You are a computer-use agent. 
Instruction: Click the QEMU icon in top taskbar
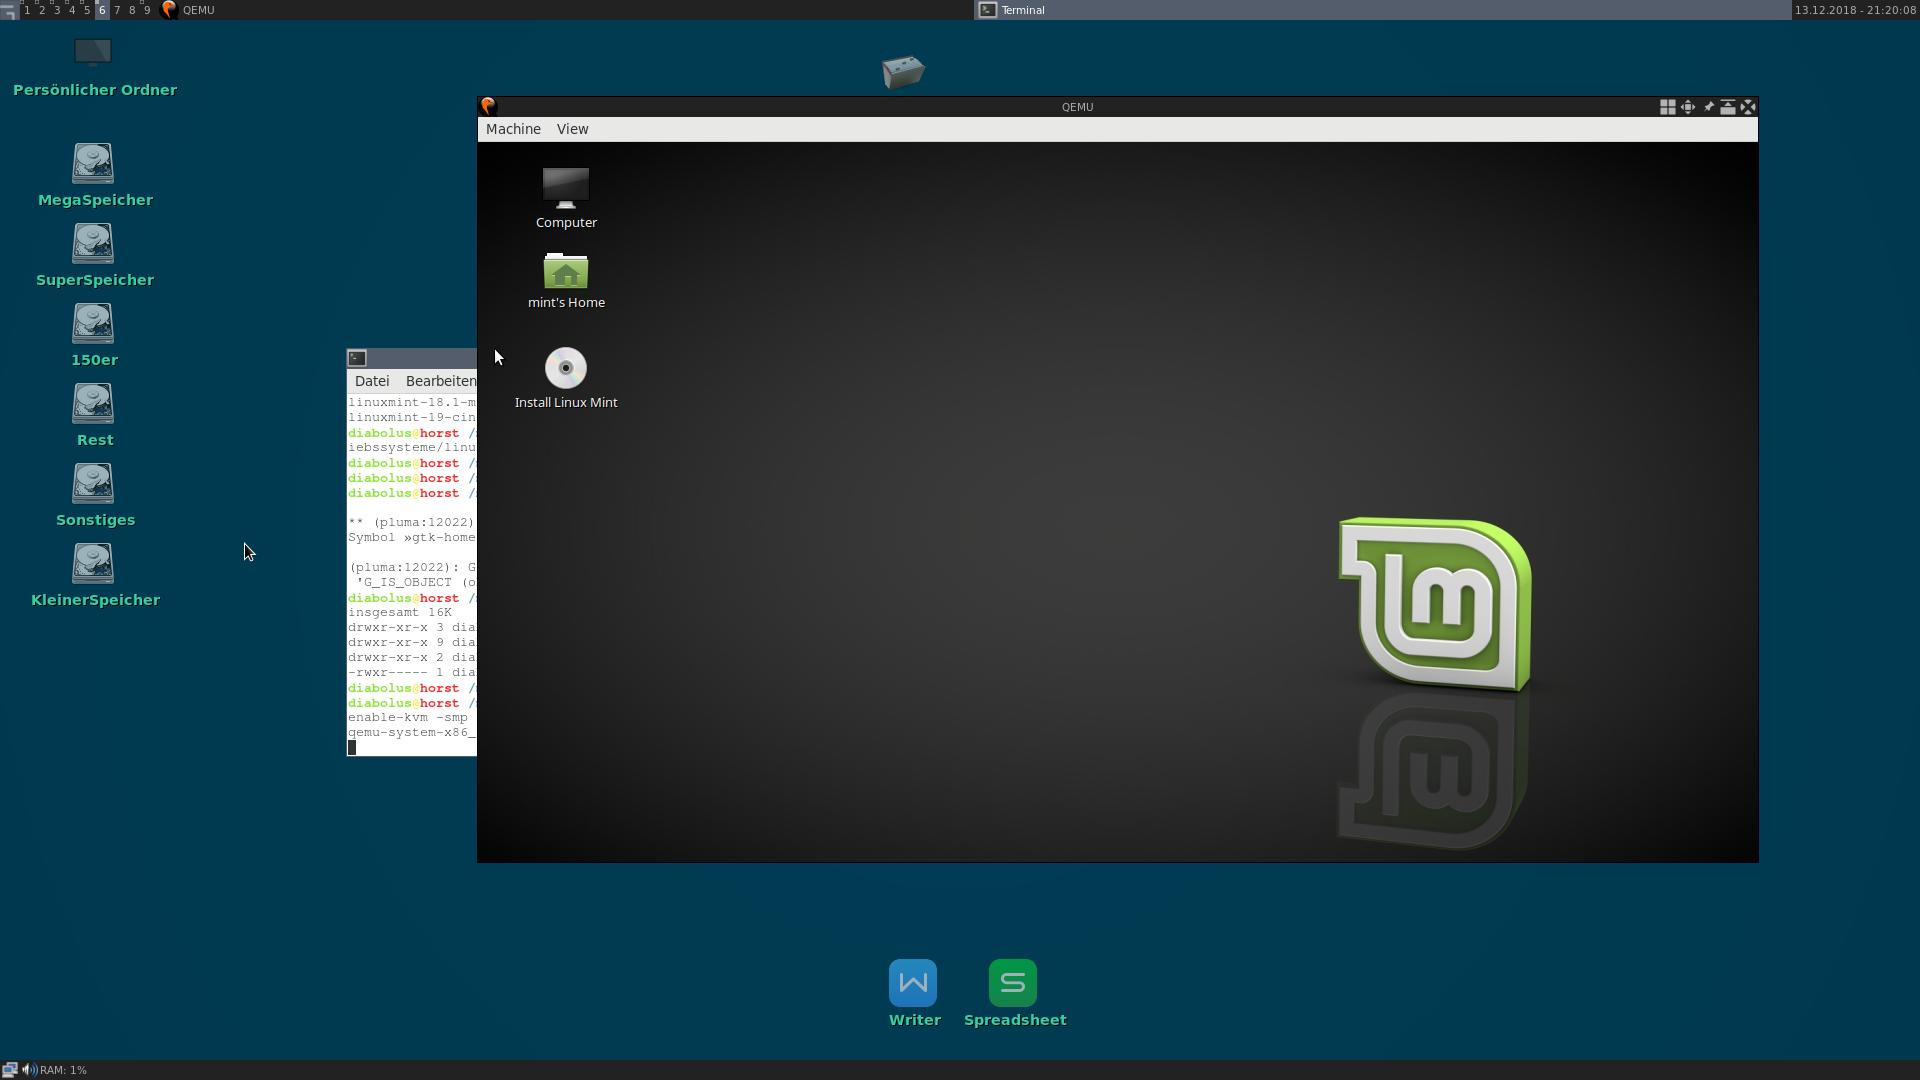click(169, 10)
